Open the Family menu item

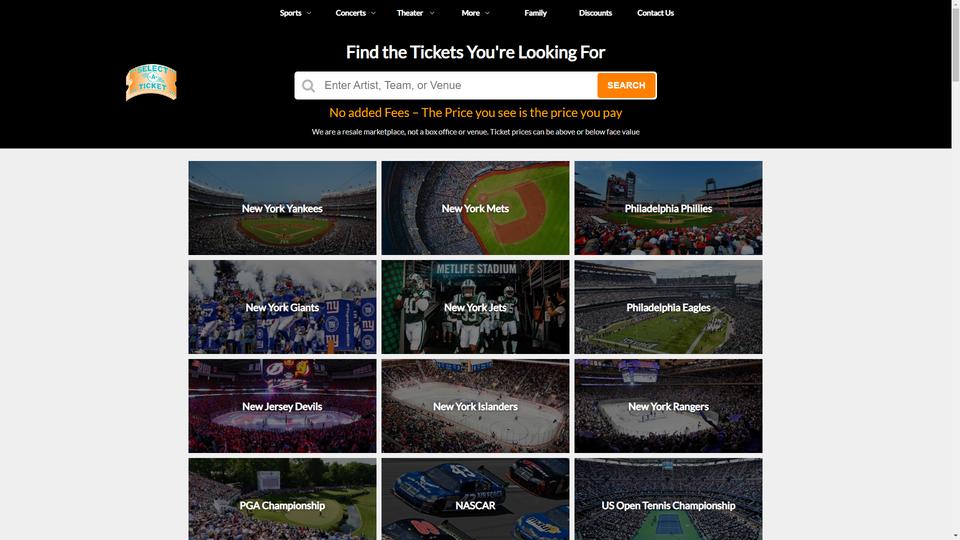click(535, 13)
